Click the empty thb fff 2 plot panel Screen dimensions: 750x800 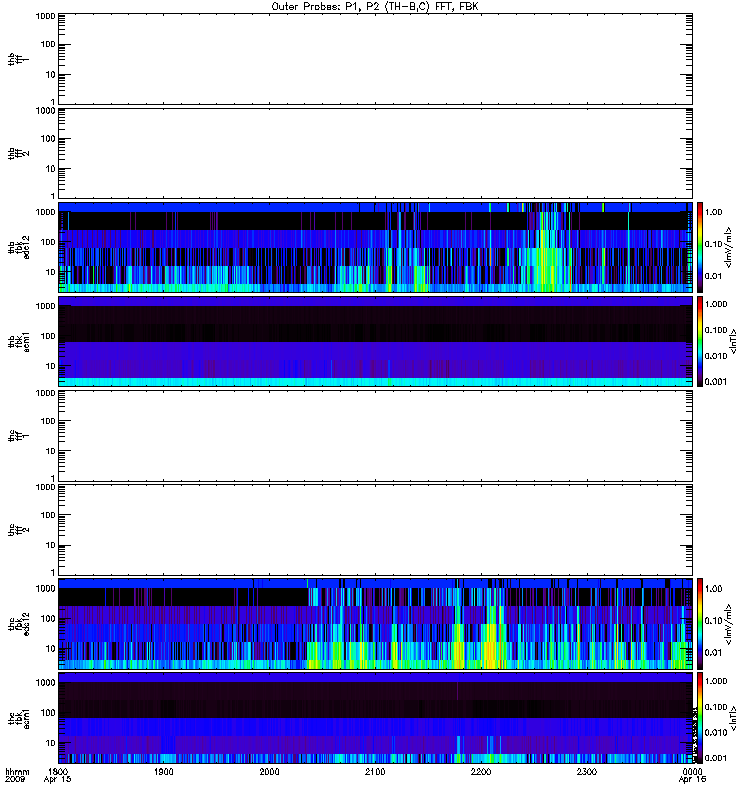pos(375,154)
